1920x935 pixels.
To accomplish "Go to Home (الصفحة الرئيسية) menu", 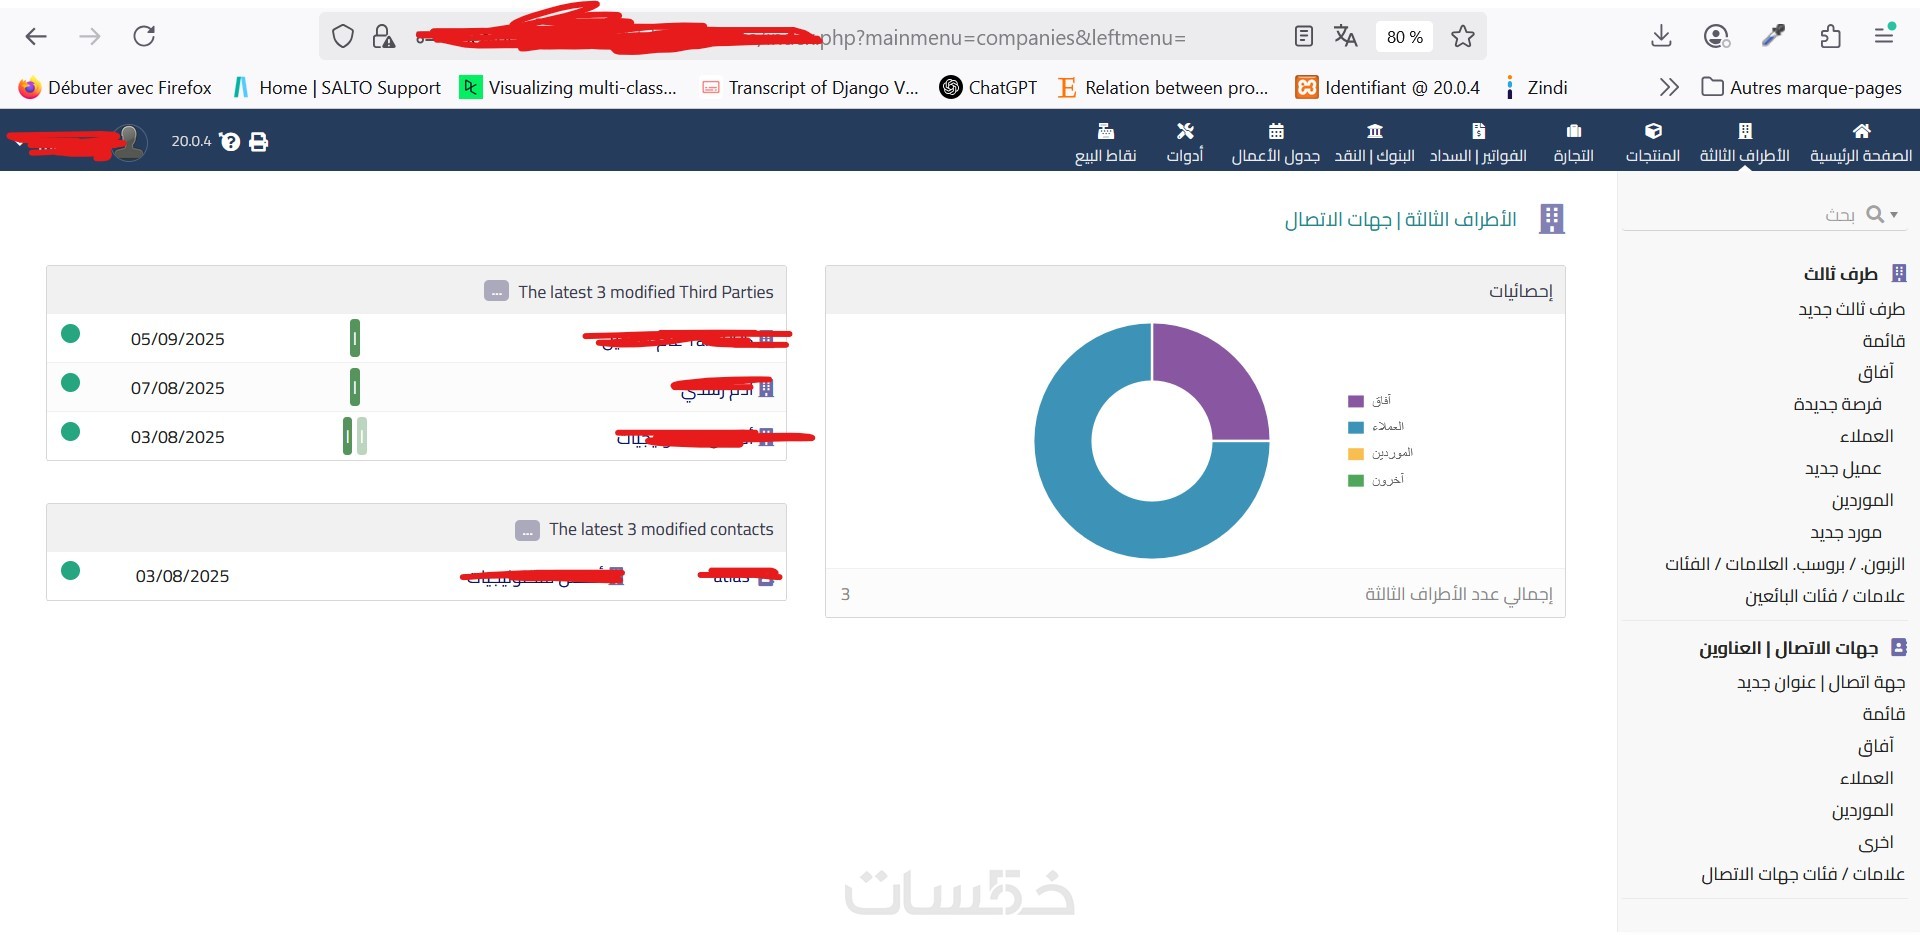I will [x=1861, y=142].
